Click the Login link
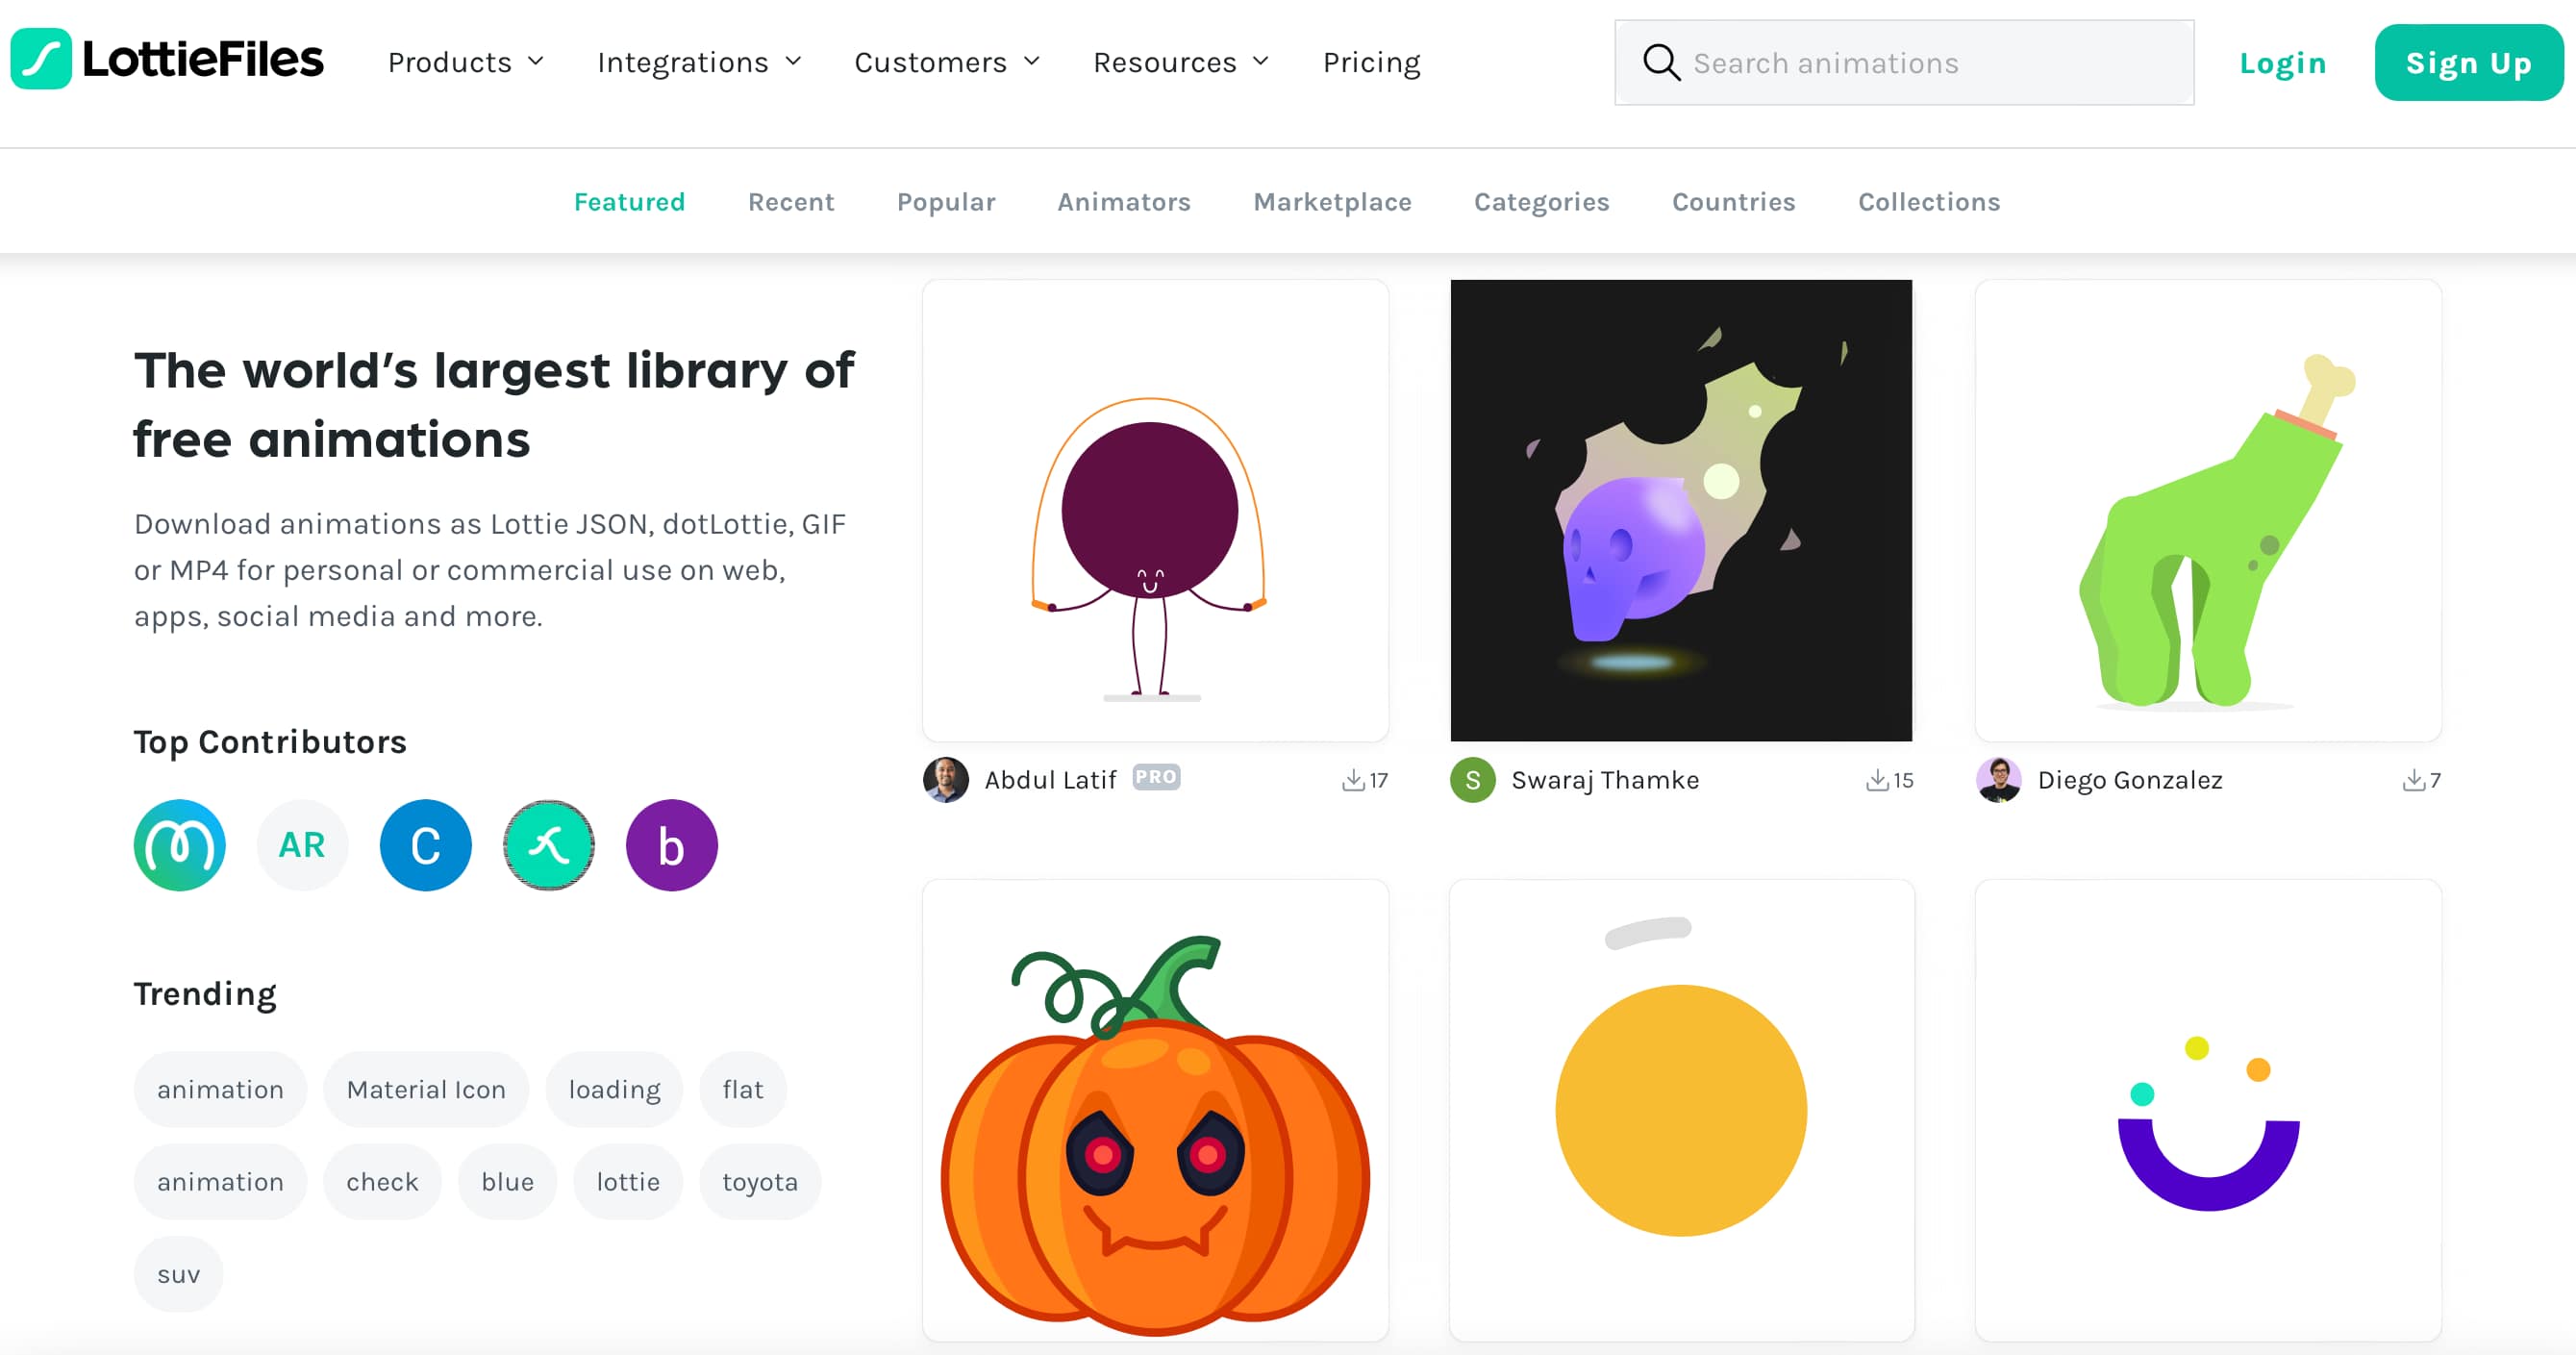The width and height of the screenshot is (2576, 1355). coord(2283,62)
